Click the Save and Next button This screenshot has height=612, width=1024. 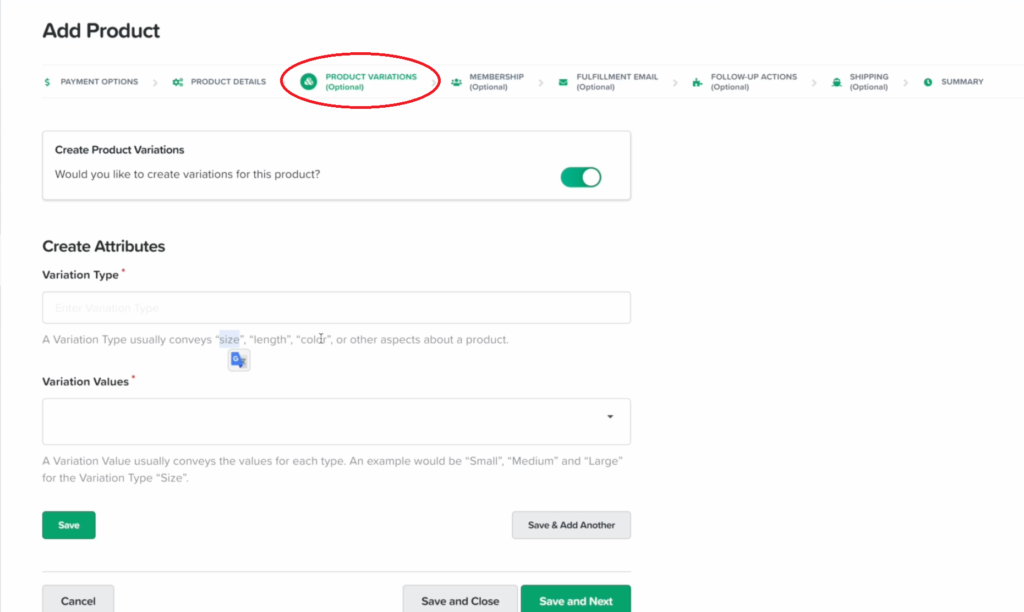coord(576,600)
